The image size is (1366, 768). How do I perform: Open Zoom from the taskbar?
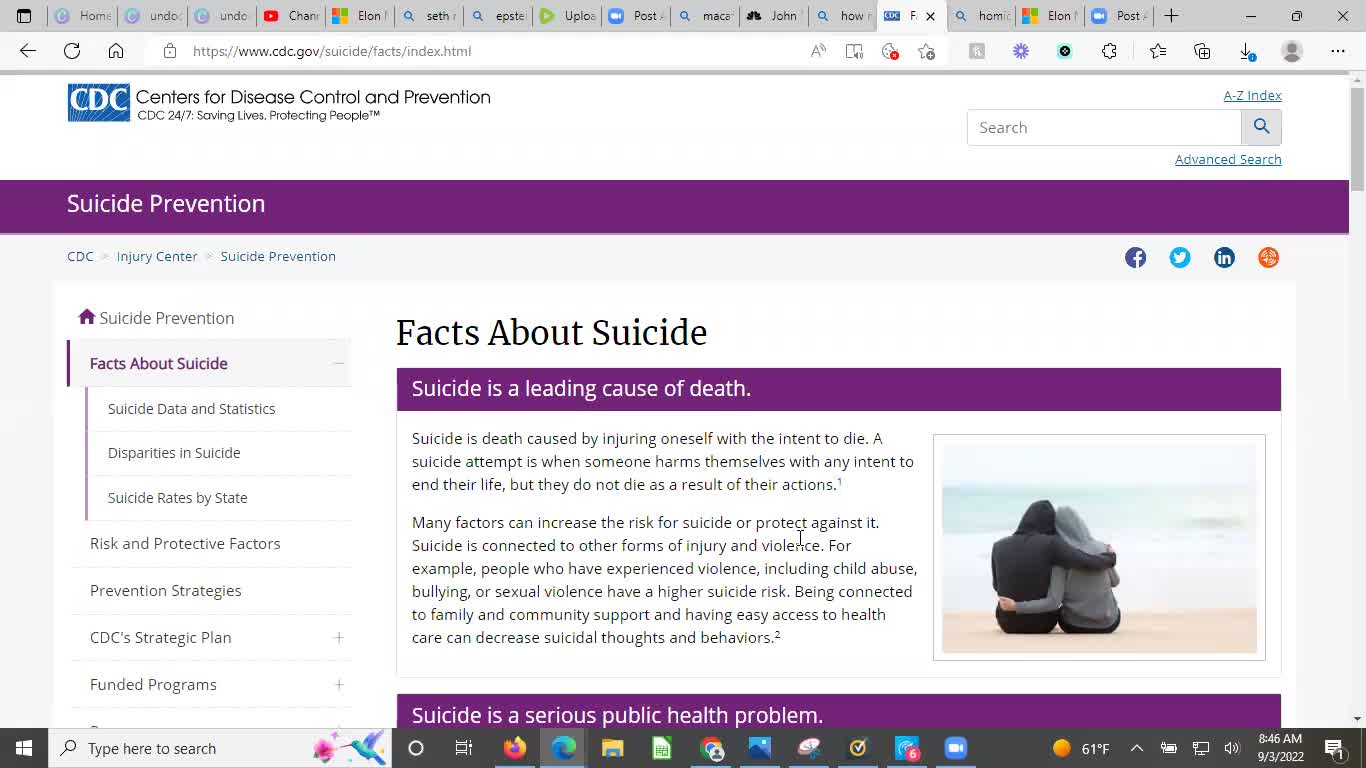pyautogui.click(x=956, y=748)
